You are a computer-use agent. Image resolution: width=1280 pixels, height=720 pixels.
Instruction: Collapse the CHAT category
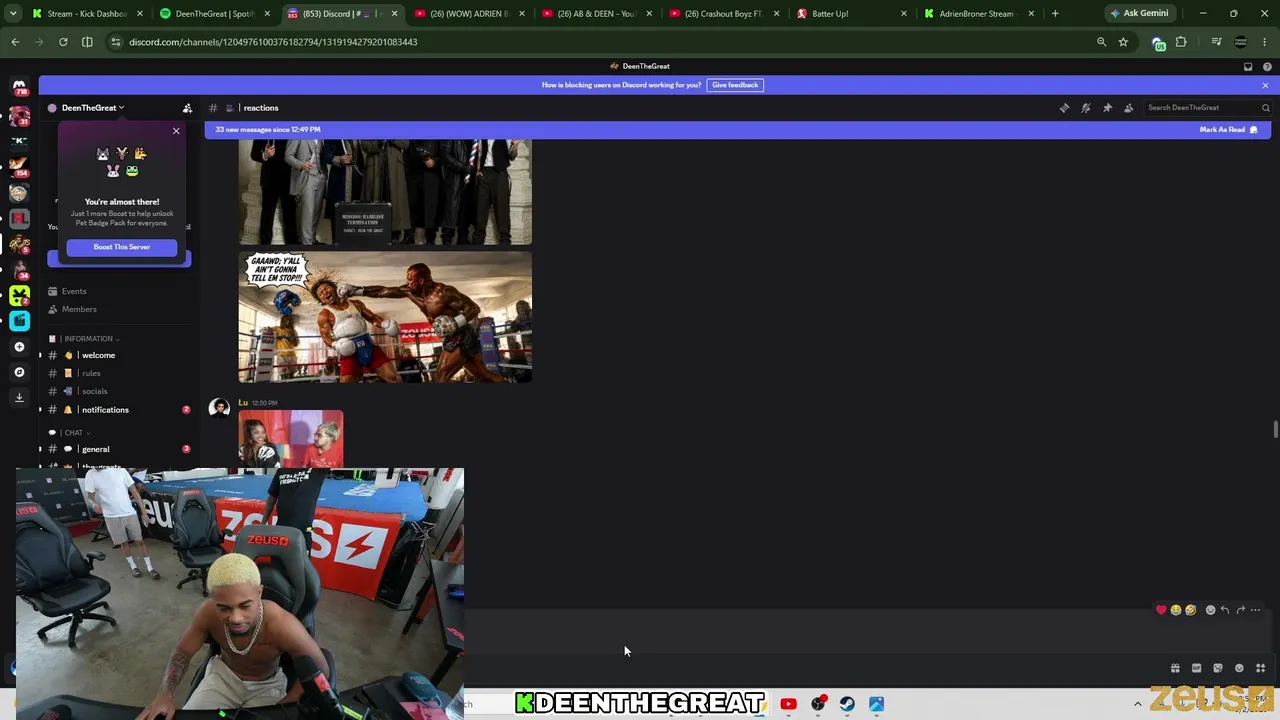tap(72, 433)
